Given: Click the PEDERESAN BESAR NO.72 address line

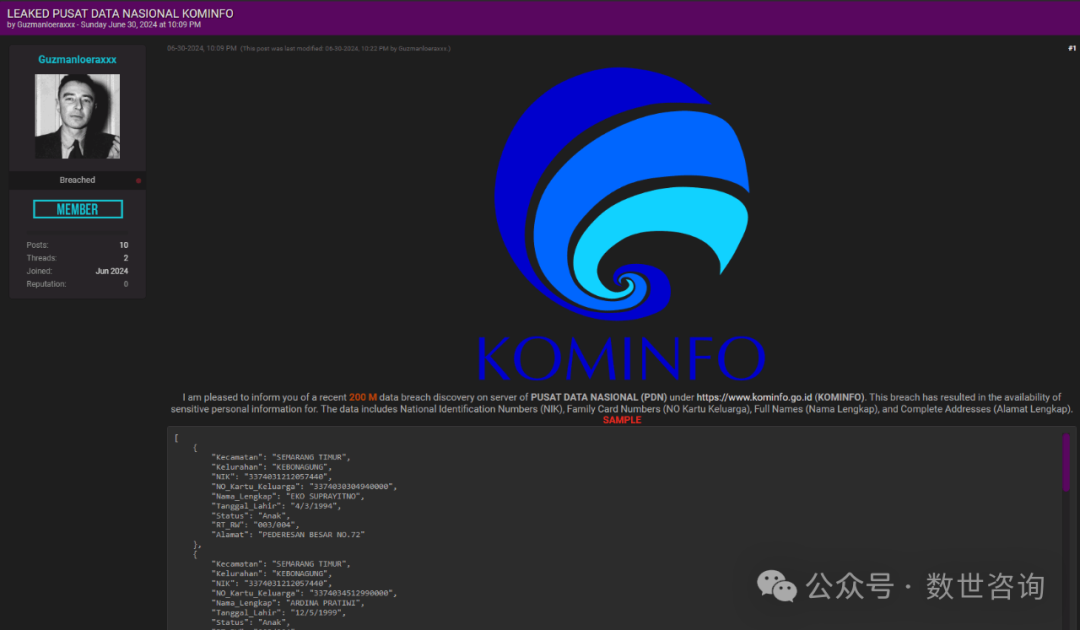Looking at the screenshot, I should point(288,535).
